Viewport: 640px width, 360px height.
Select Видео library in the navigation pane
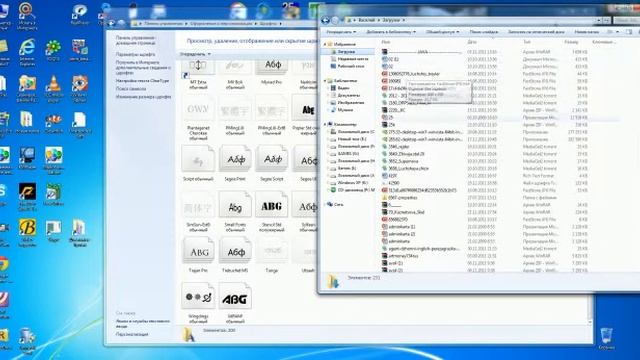point(340,88)
